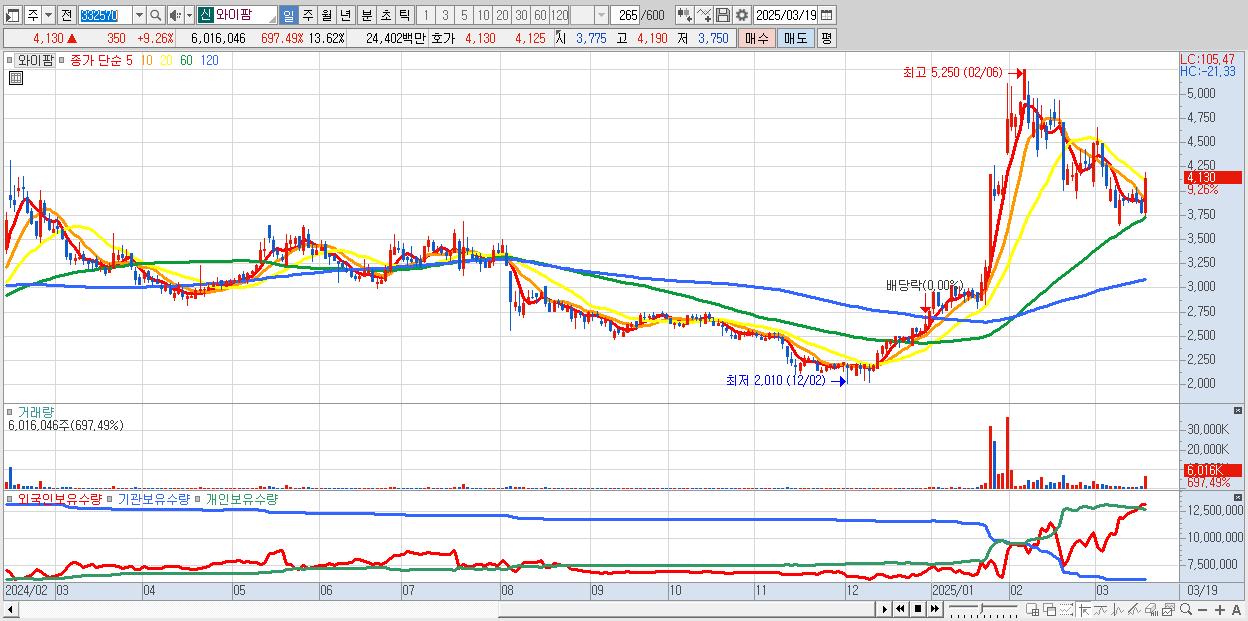
Task: Adjust the replay speed slider handle
Action: point(982,607)
